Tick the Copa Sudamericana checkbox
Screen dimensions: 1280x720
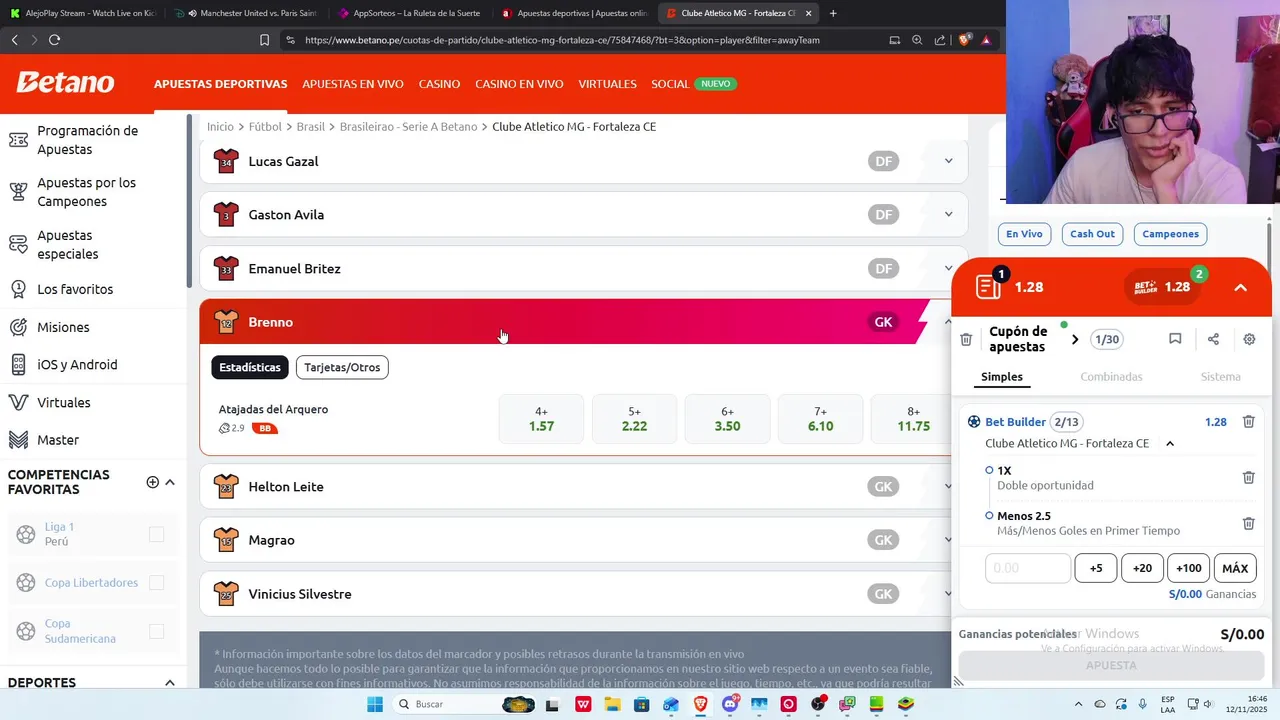click(156, 631)
